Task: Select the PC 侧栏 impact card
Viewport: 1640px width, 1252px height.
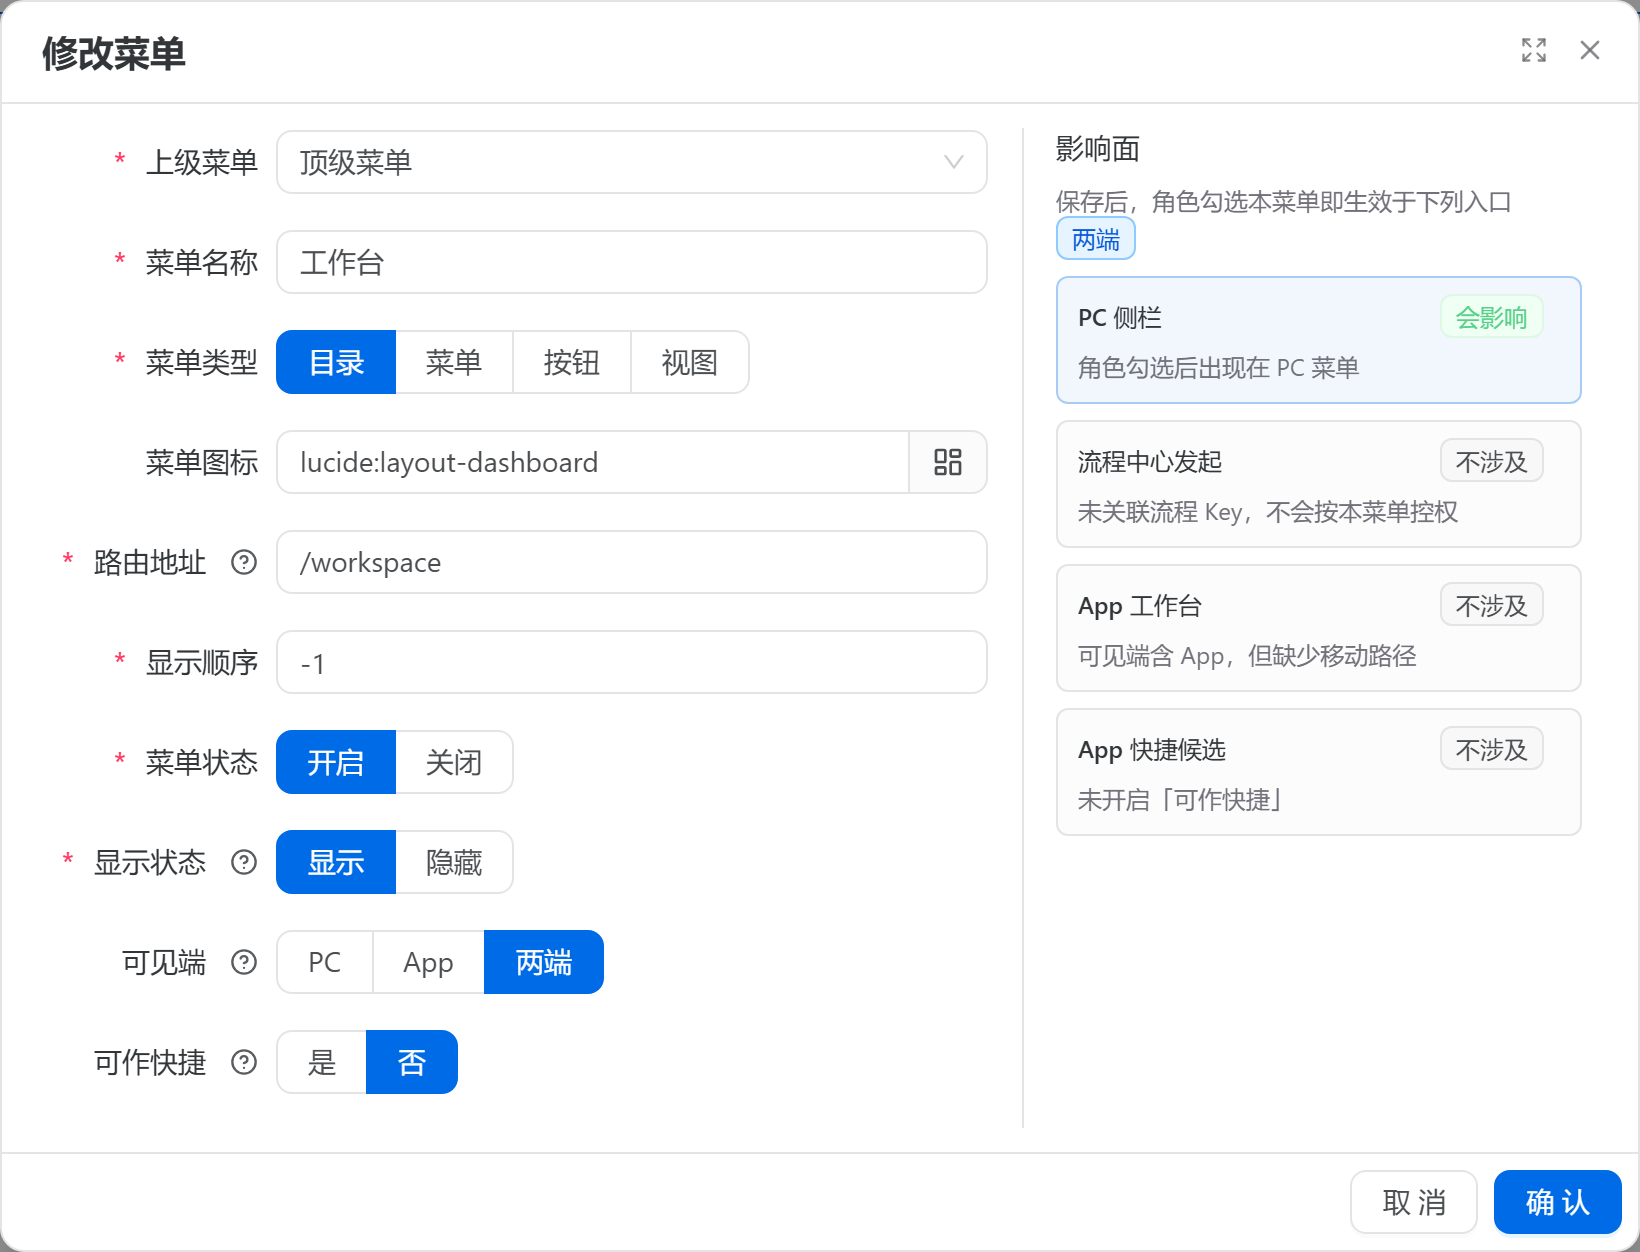Action: [1319, 340]
